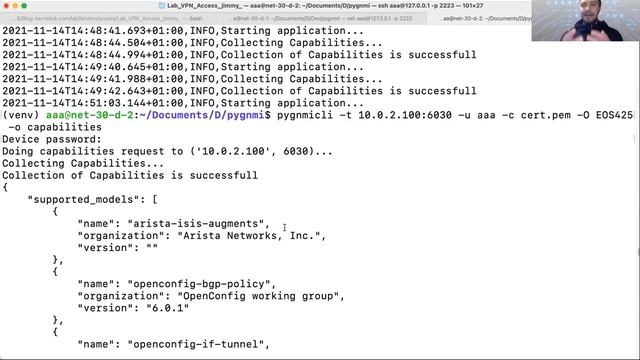
Task: Click the -u aaa argument
Action: click(x=477, y=115)
